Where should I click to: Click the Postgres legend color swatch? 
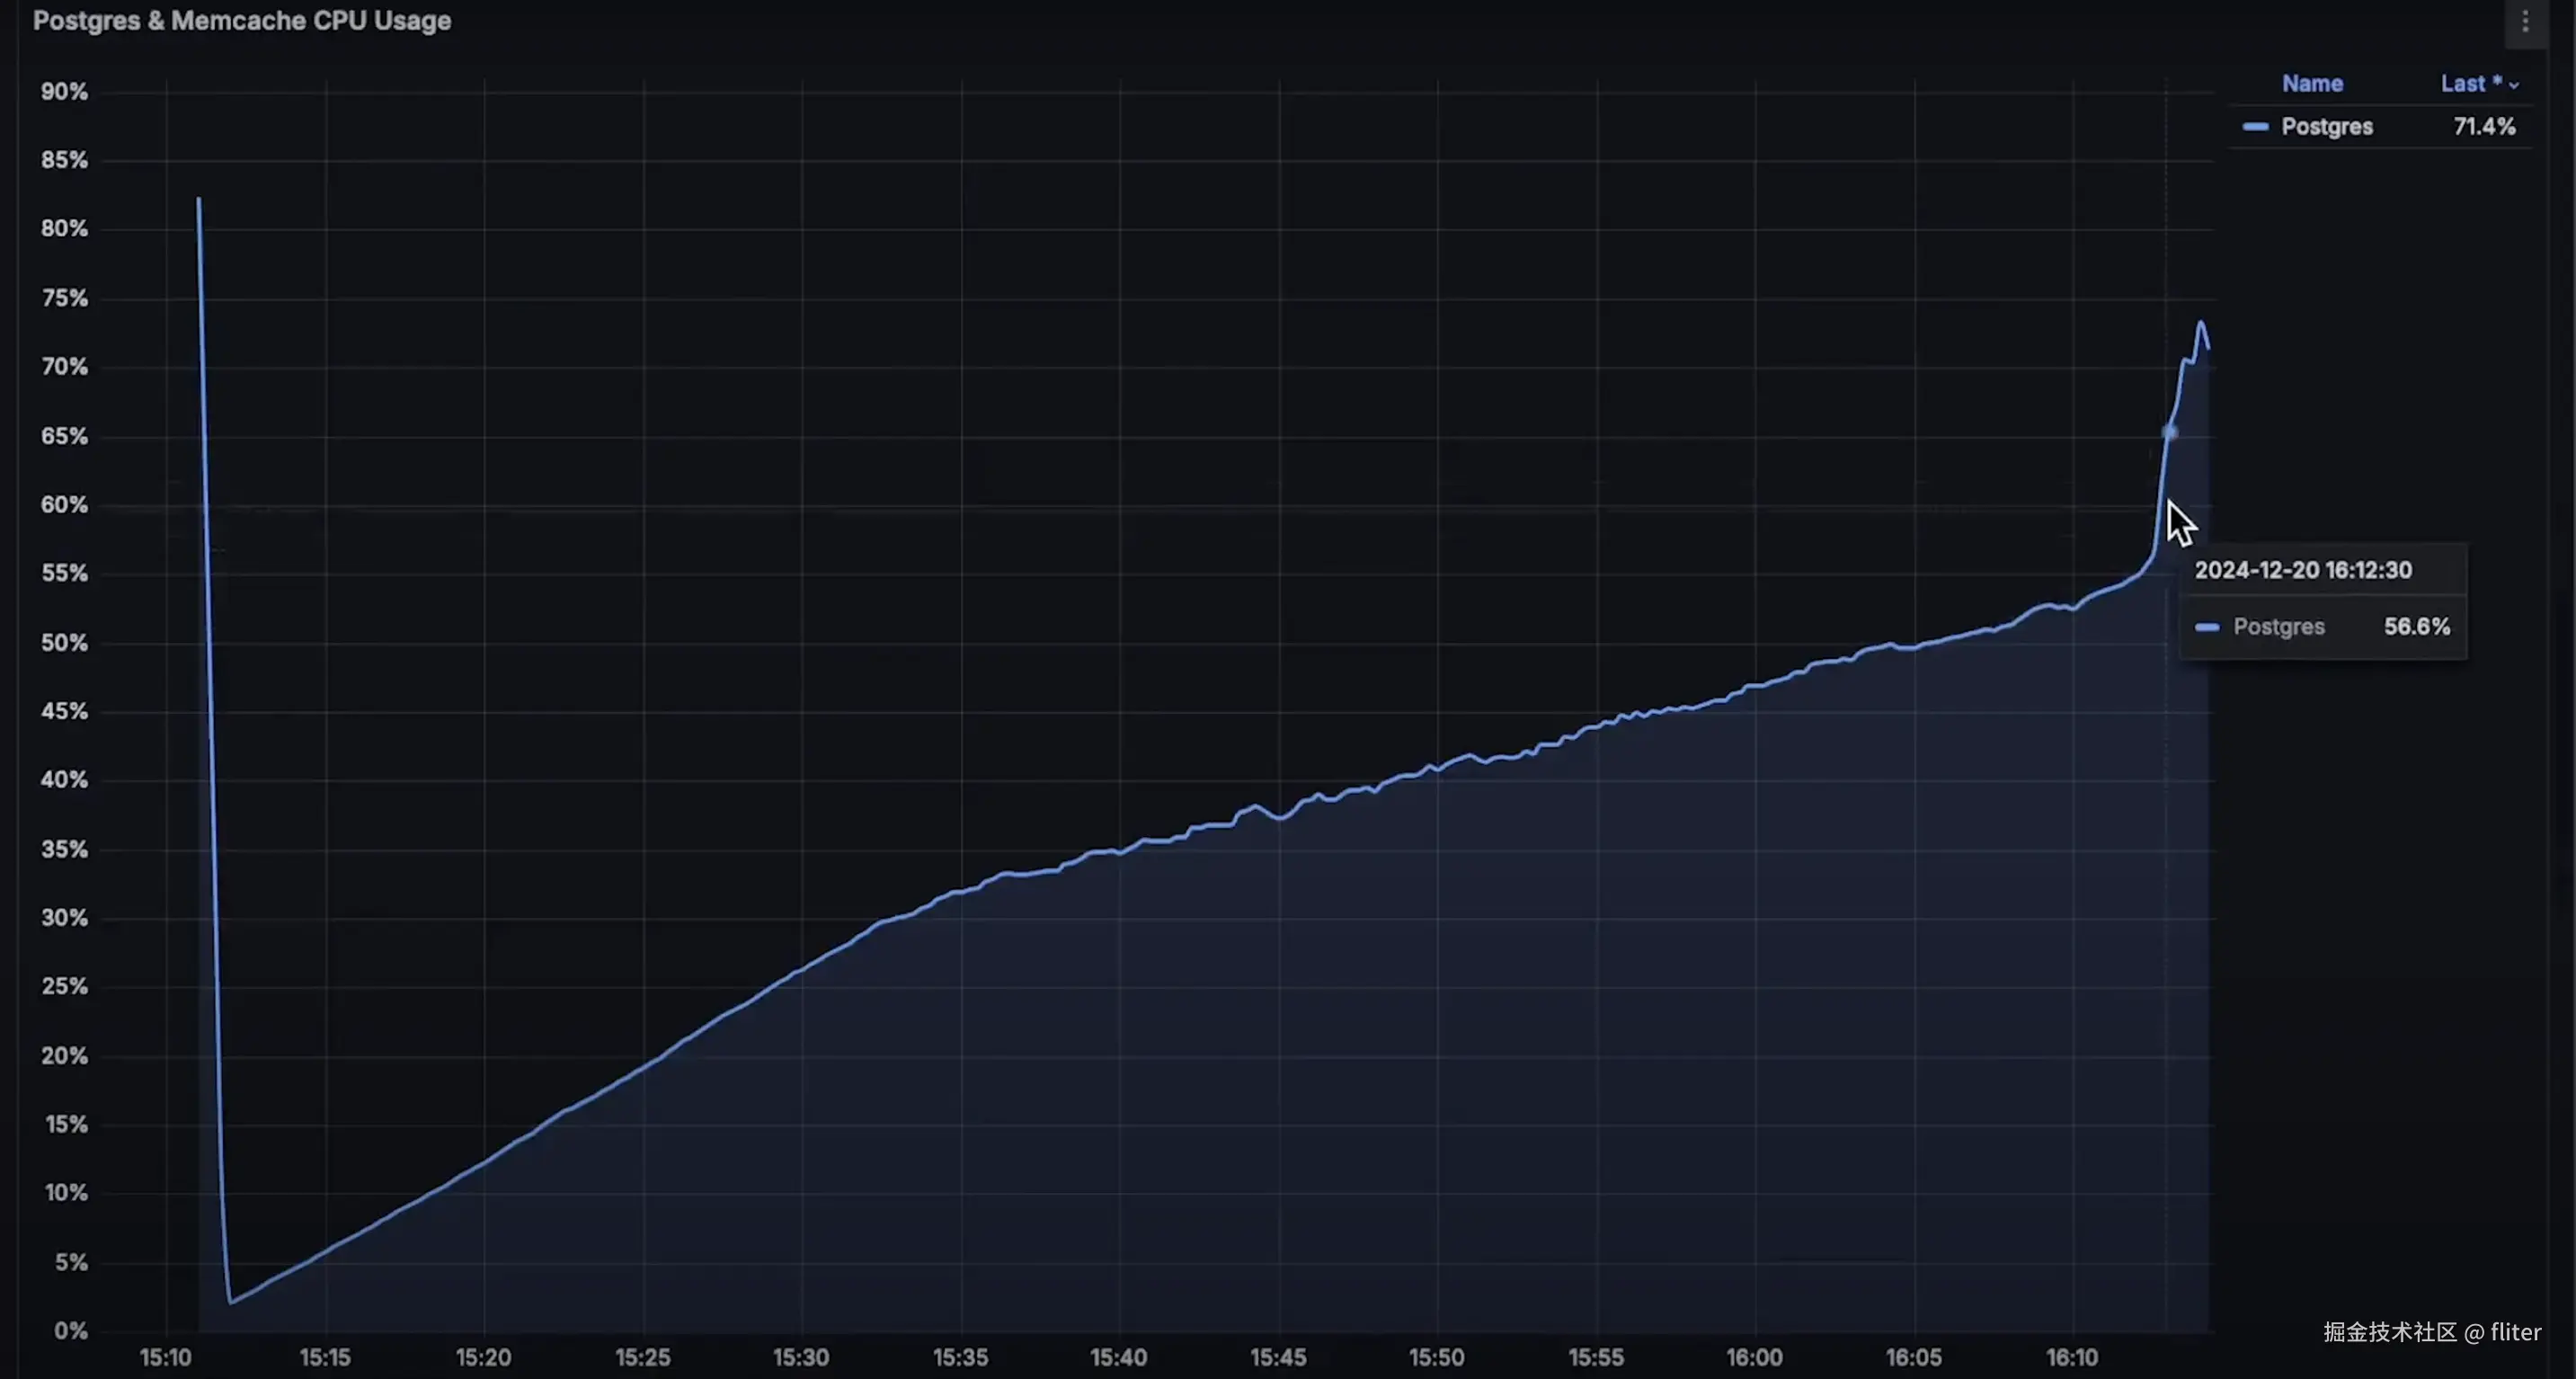pos(2255,127)
